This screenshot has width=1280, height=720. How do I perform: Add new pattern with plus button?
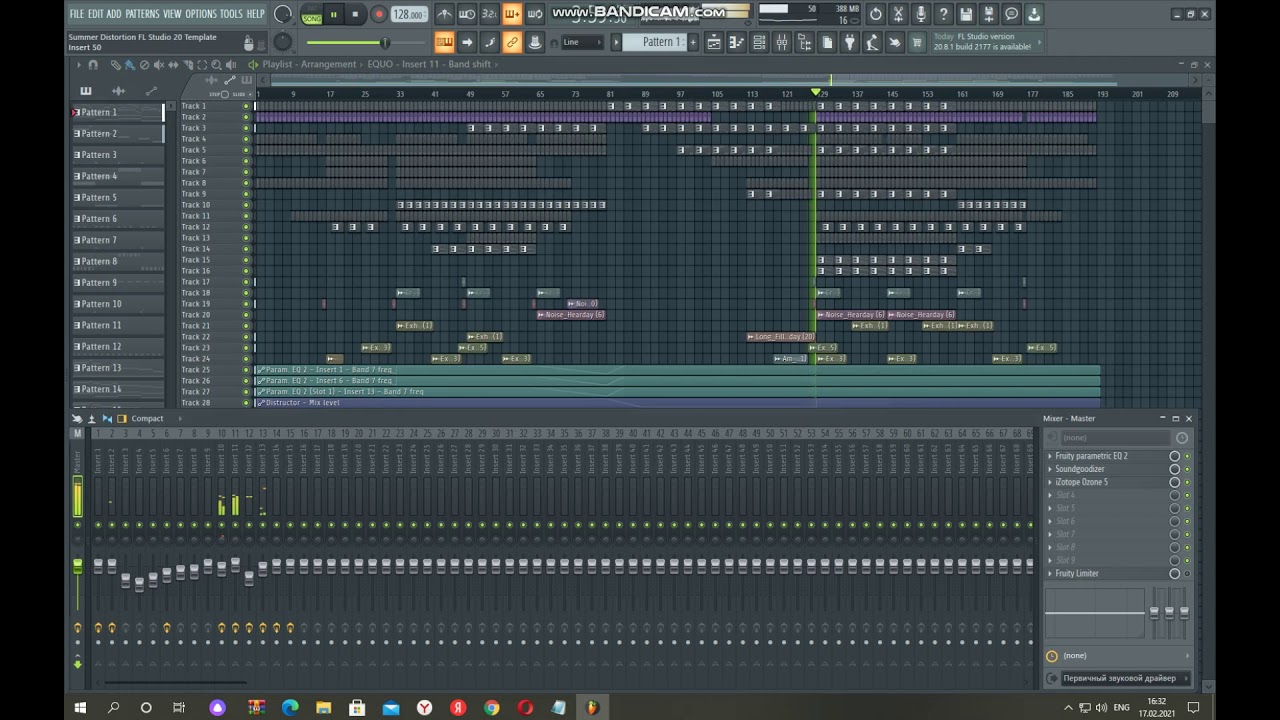pyautogui.click(x=693, y=42)
